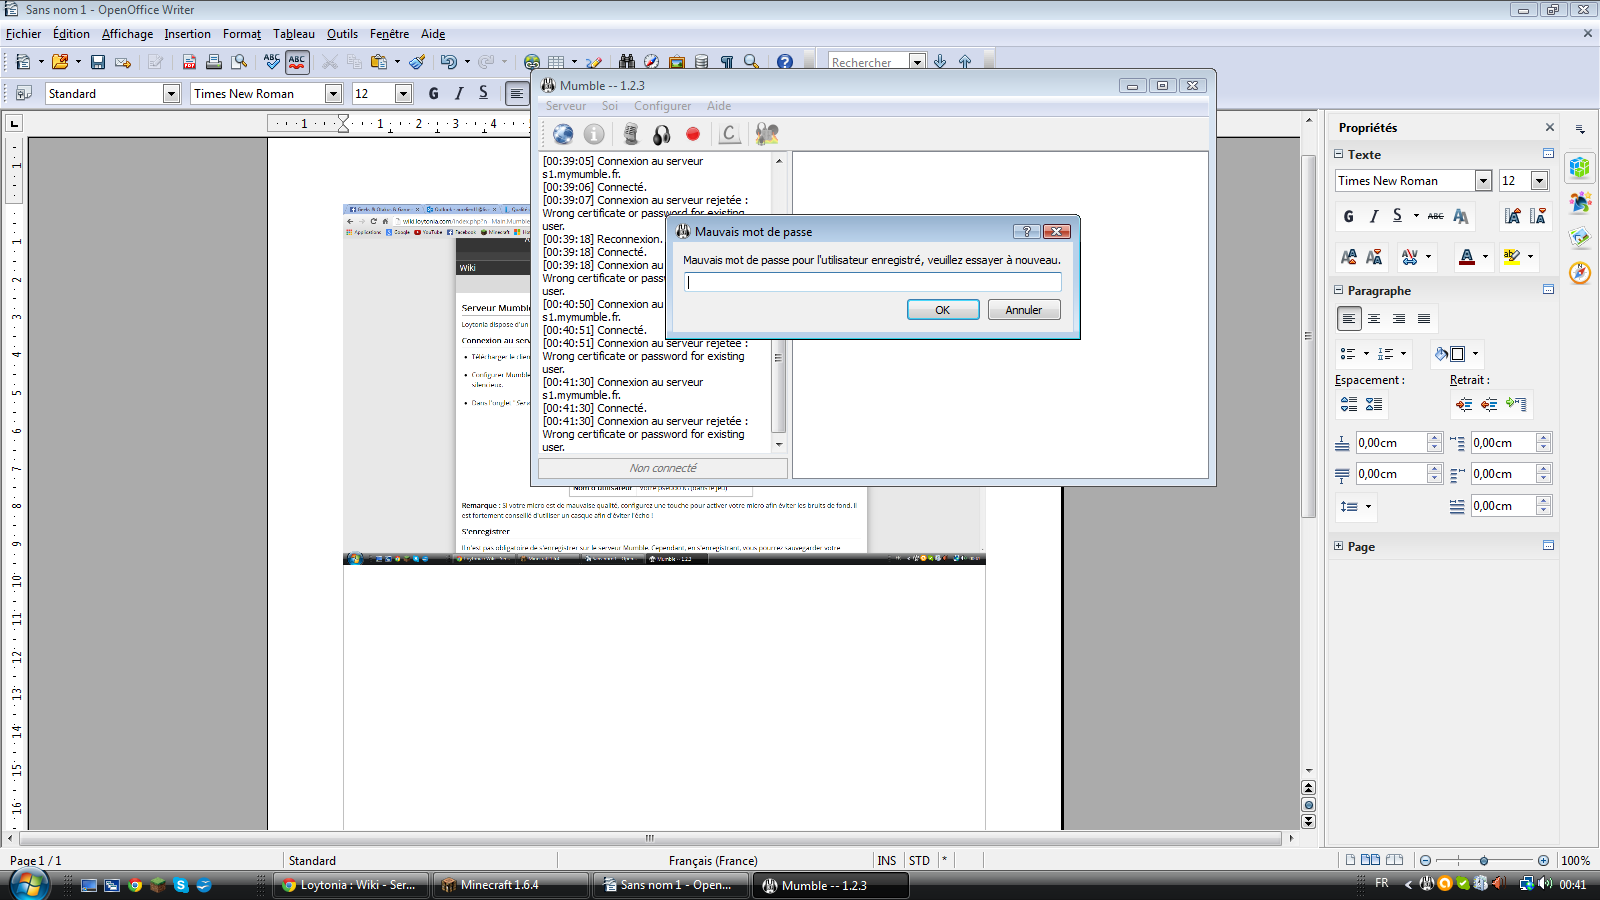This screenshot has width=1600, height=900.
Task: Click the password input field in dialog
Action: click(872, 282)
